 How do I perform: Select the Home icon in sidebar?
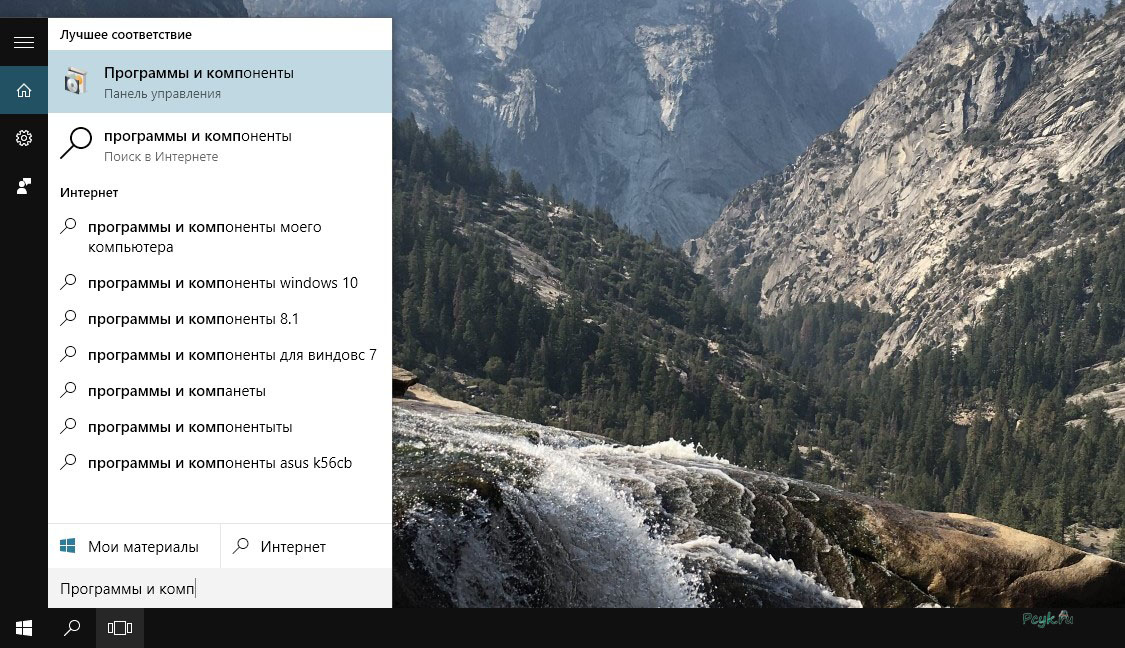pyautogui.click(x=24, y=90)
